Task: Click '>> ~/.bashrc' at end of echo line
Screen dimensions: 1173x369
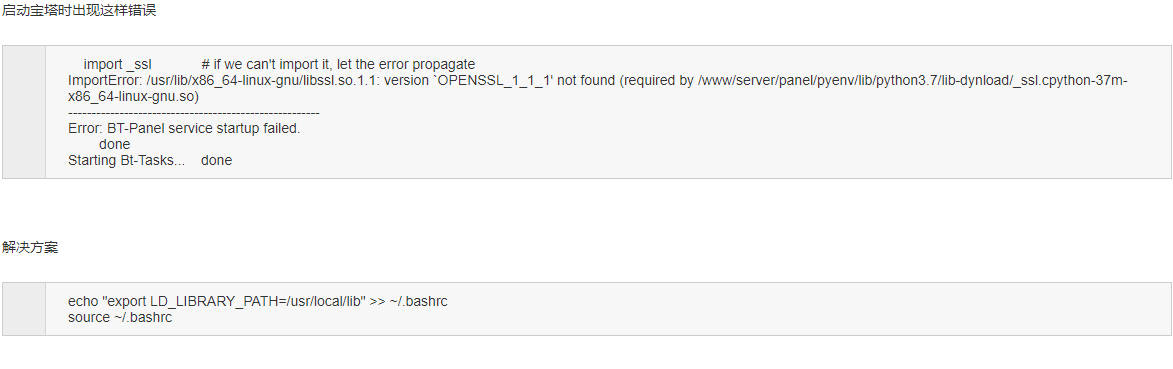Action: [408, 302]
